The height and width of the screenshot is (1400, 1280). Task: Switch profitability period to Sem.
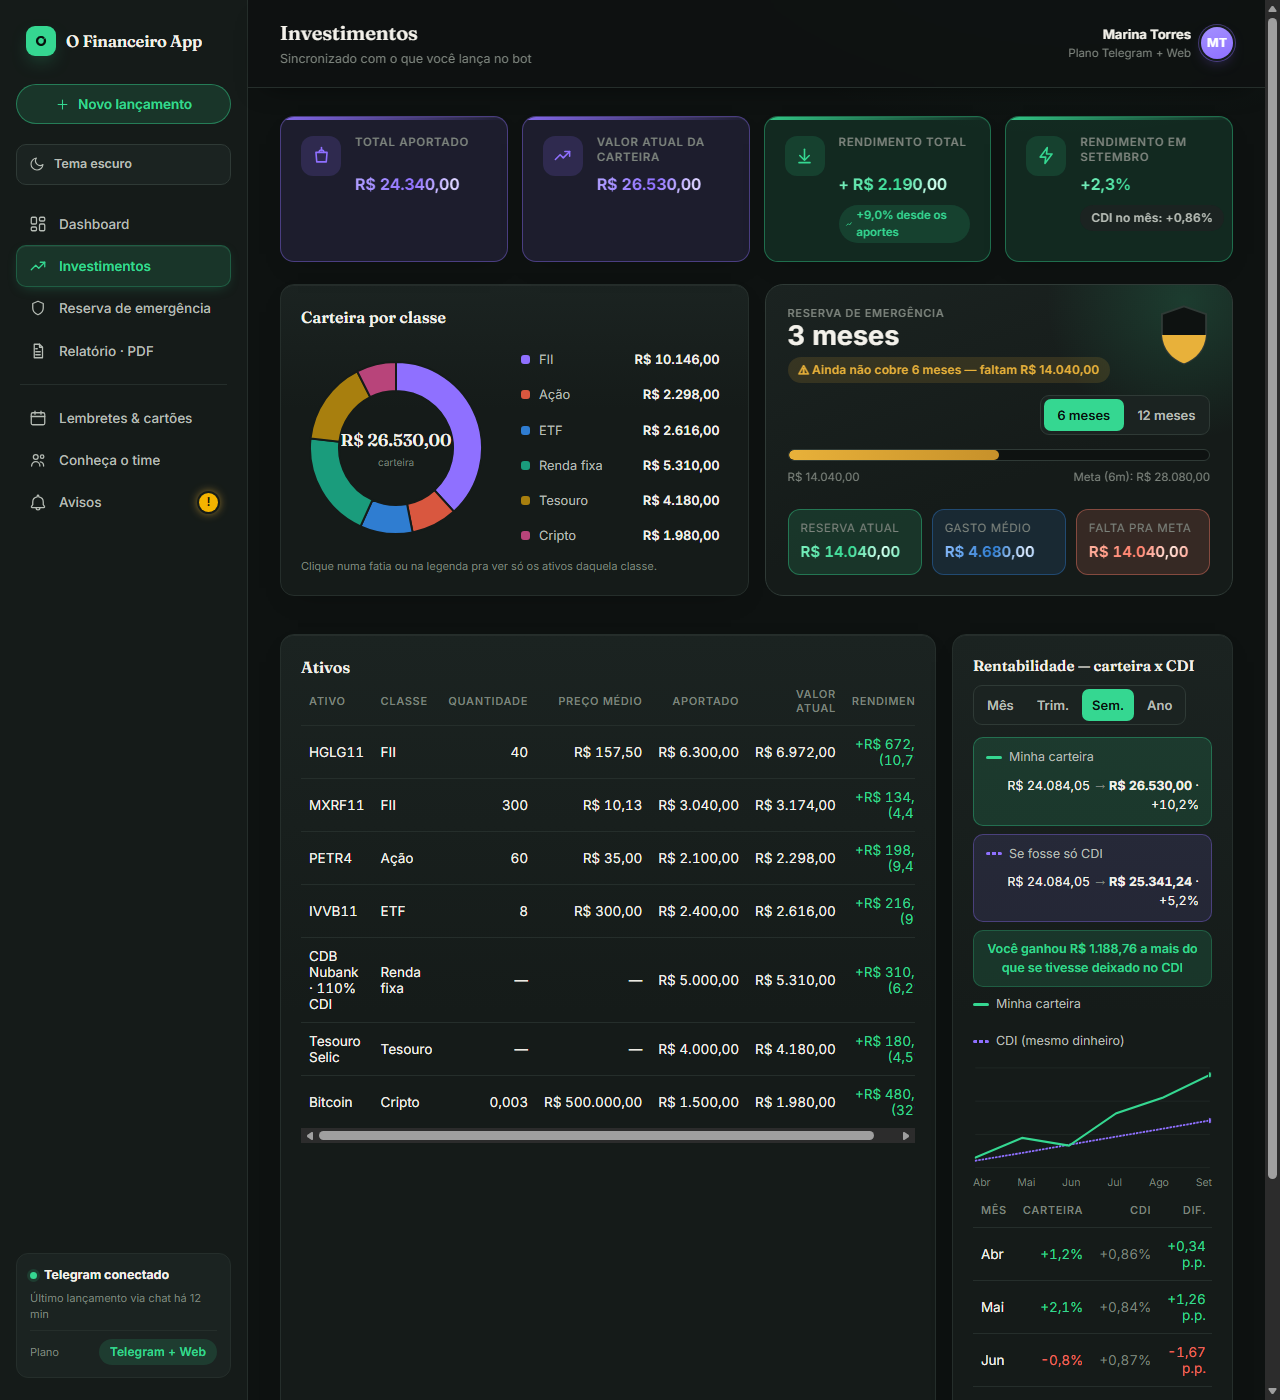1107,705
